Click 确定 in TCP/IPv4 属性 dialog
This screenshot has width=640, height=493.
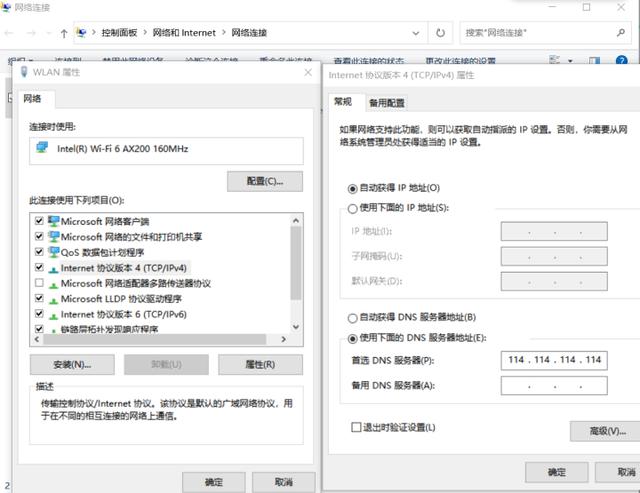coord(557,472)
